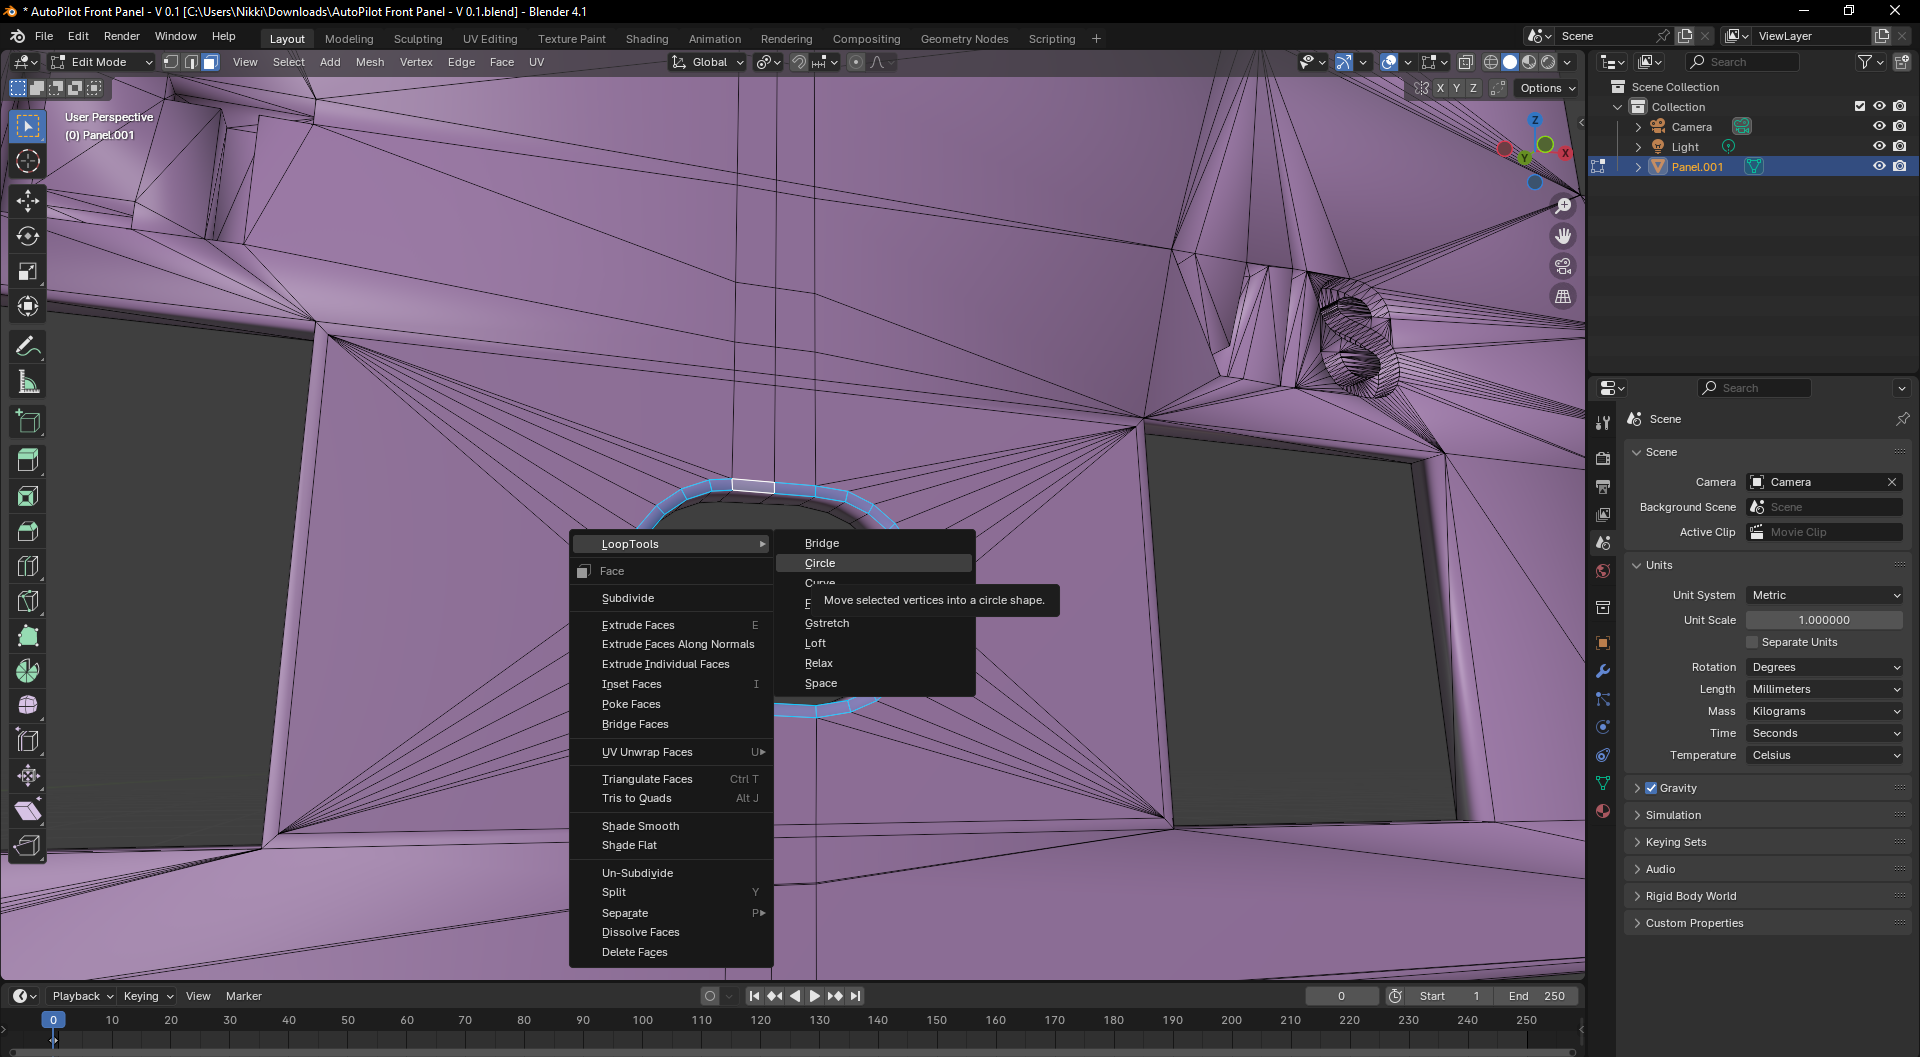Click play animation button
Image resolution: width=1920 pixels, height=1057 pixels.
[x=814, y=996]
